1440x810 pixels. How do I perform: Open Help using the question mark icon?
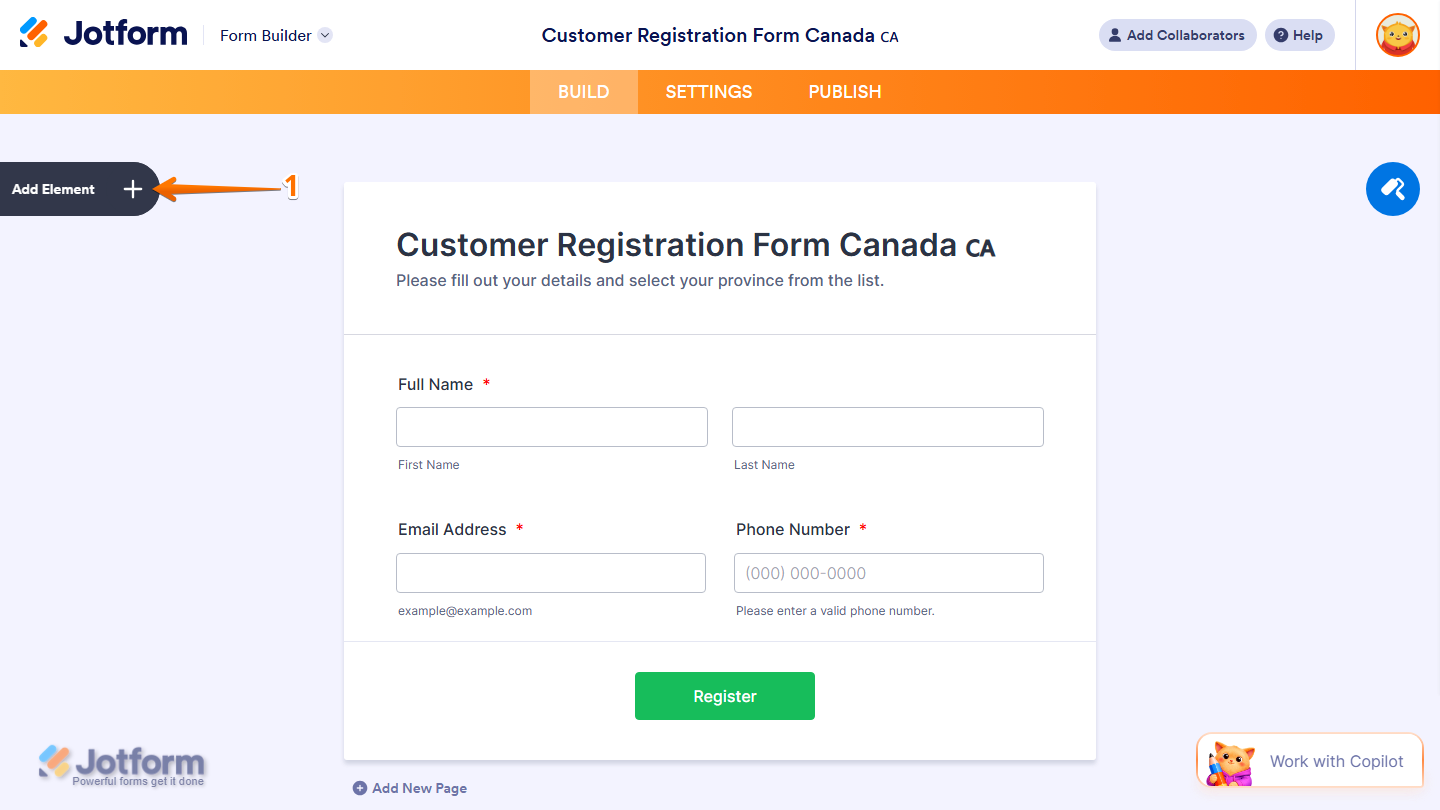tap(1282, 35)
